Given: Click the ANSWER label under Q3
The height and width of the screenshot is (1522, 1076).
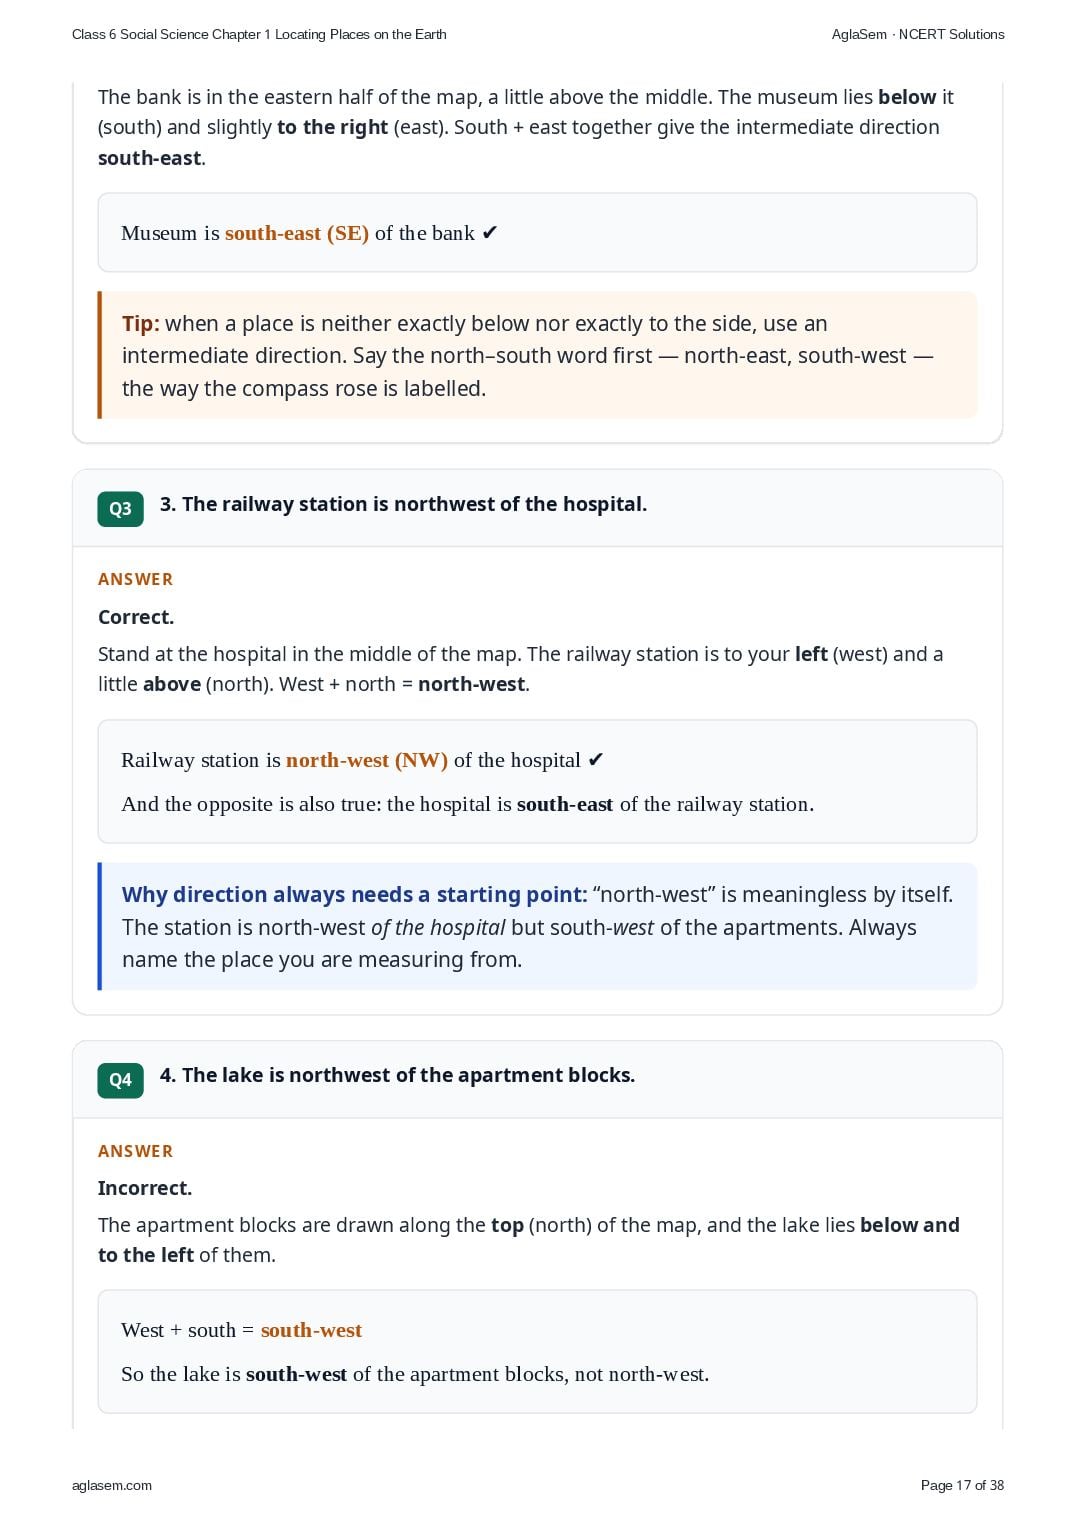Looking at the screenshot, I should pyautogui.click(x=135, y=579).
